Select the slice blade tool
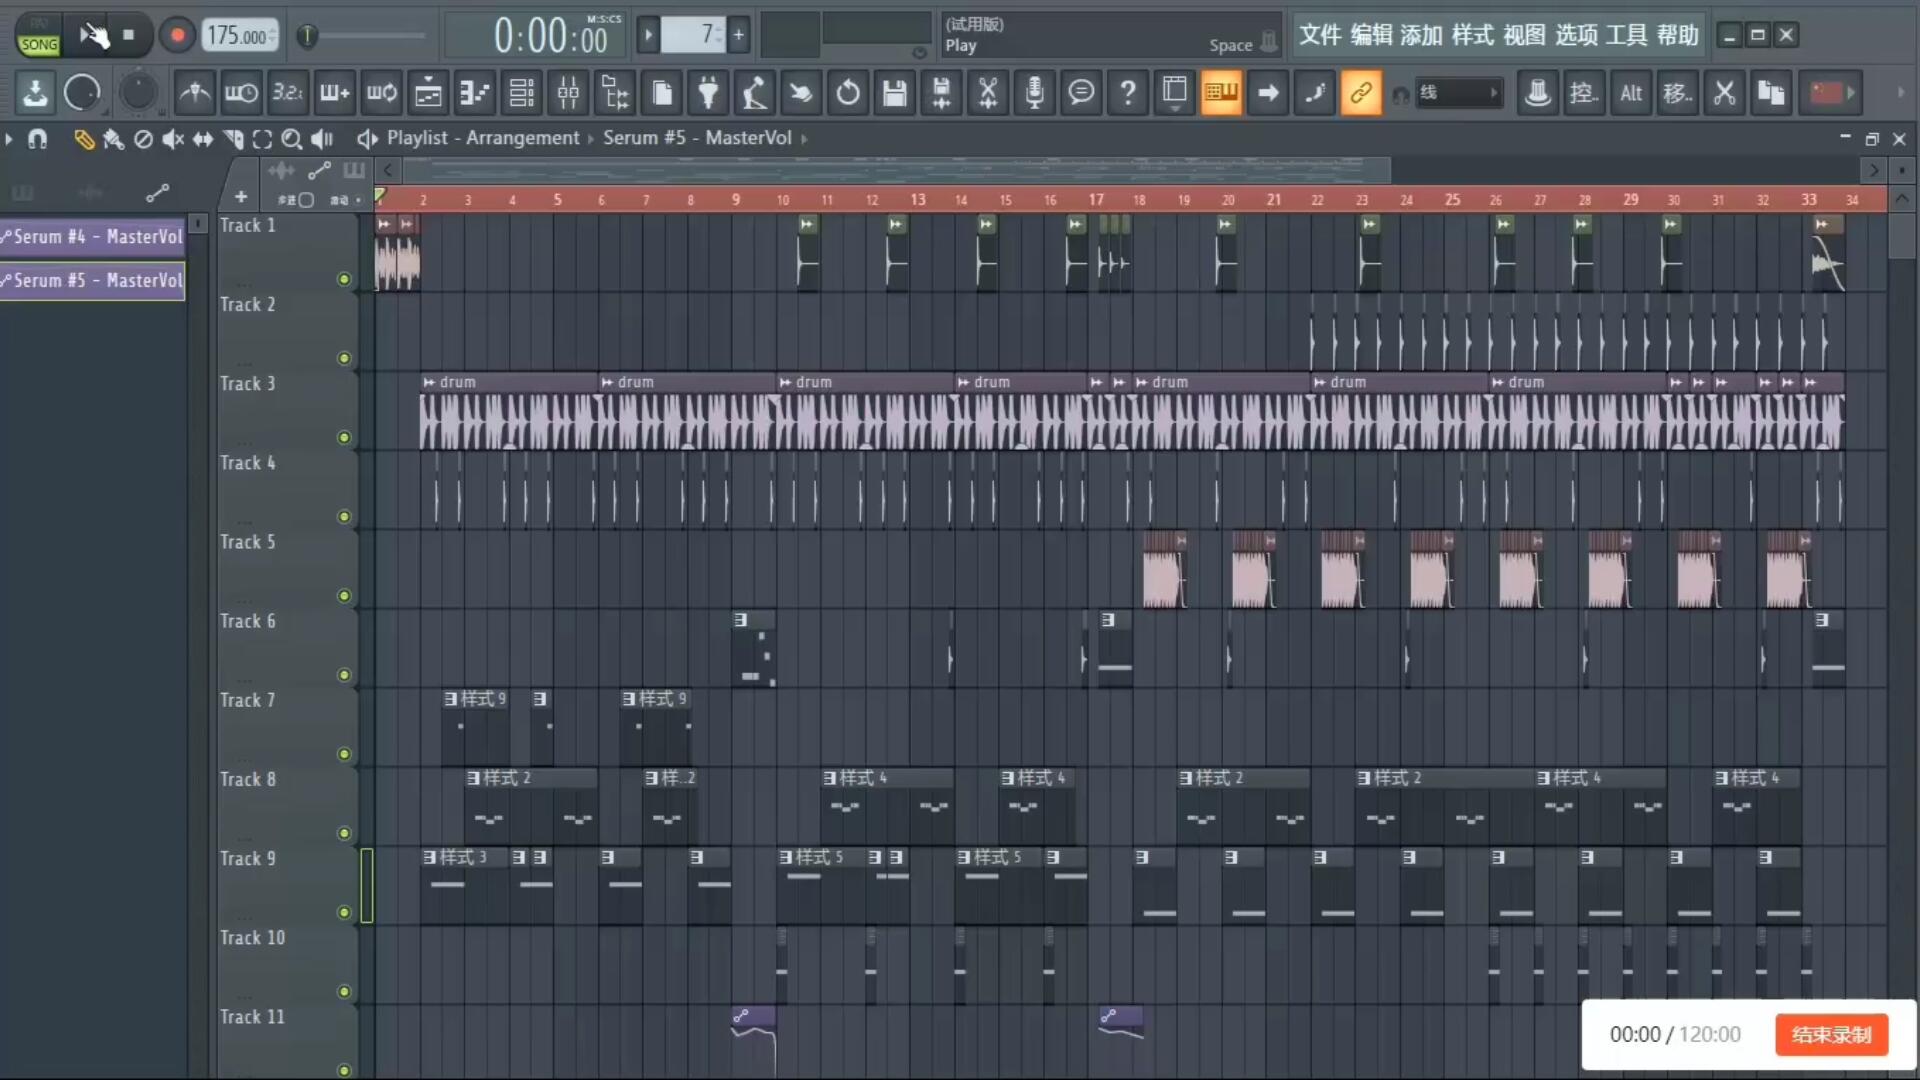1920x1080 pixels. click(233, 139)
